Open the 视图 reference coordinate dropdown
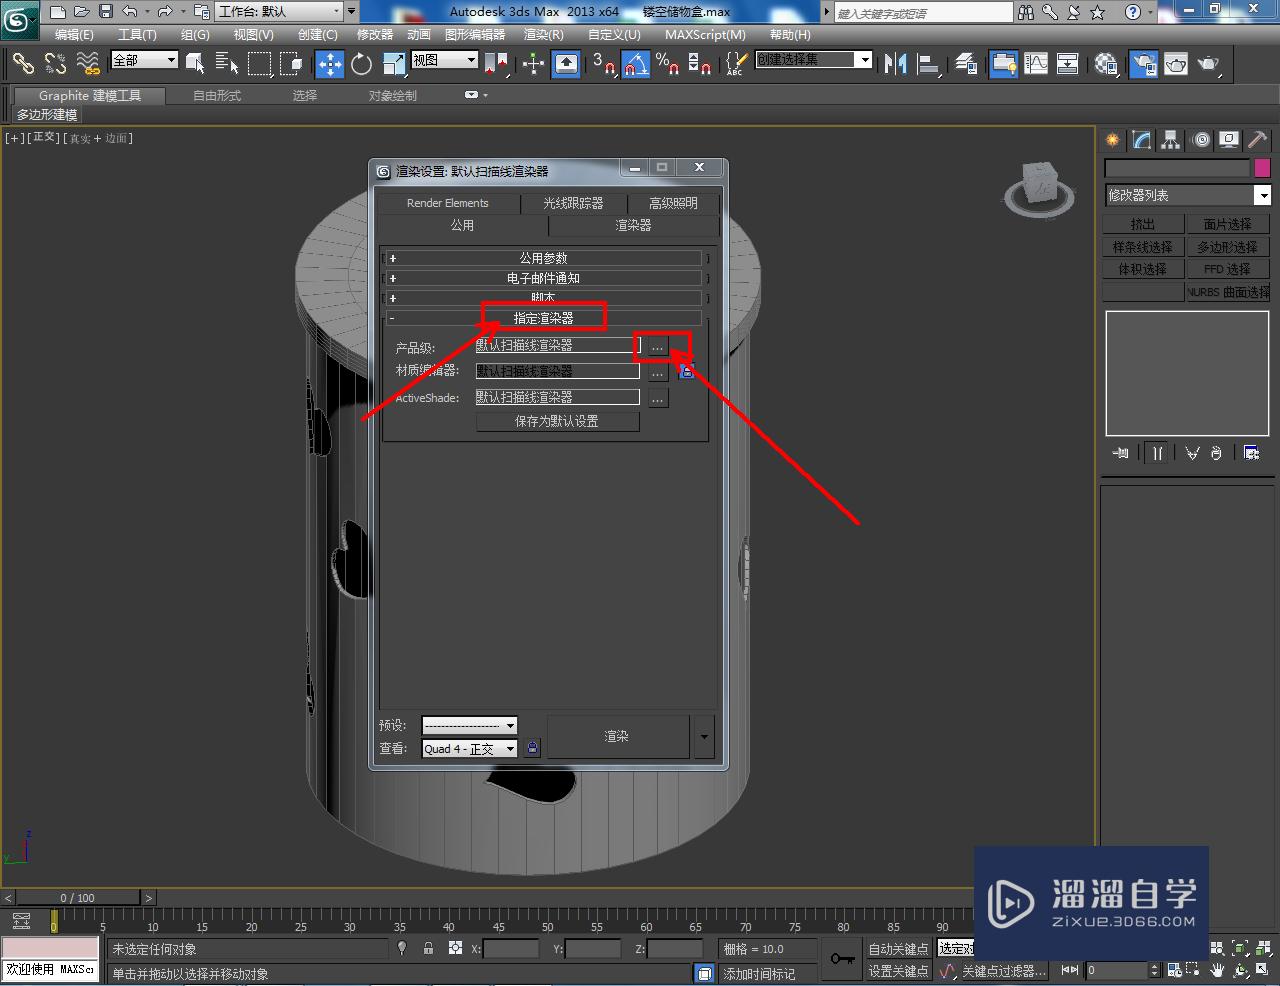 (445, 60)
